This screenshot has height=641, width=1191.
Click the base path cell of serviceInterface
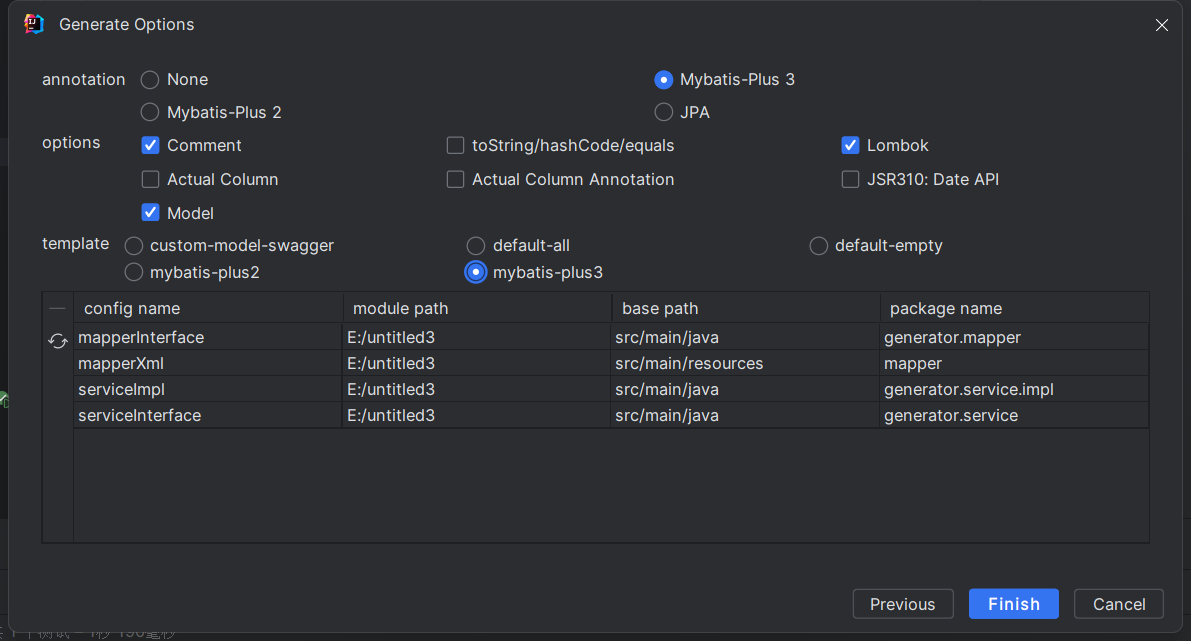pyautogui.click(x=746, y=415)
